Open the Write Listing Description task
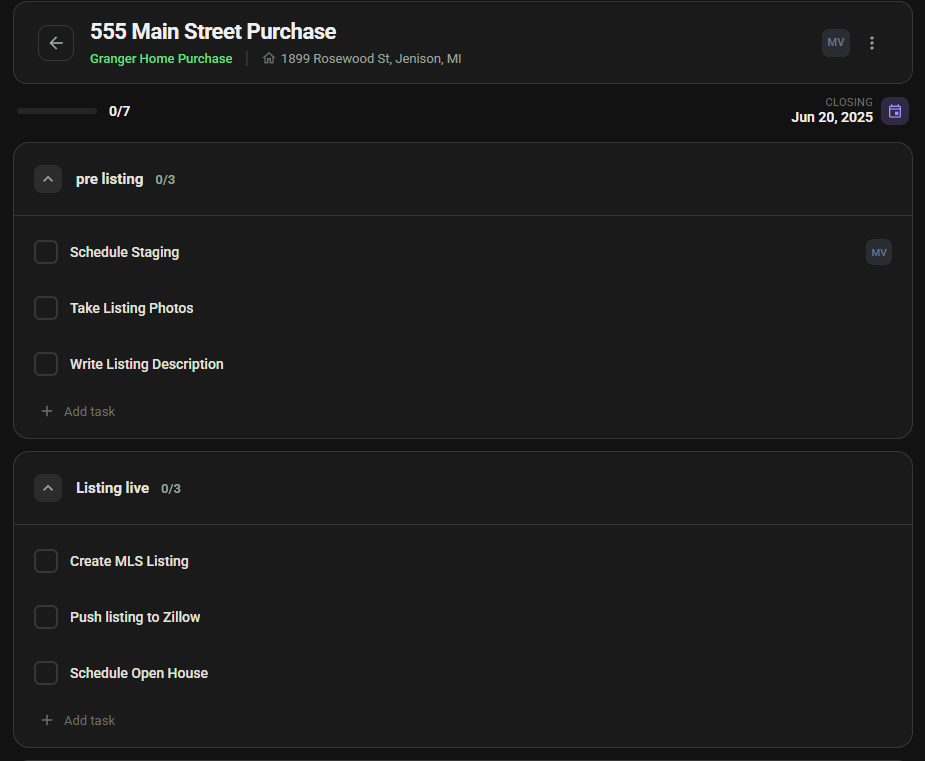The height and width of the screenshot is (761, 925). [146, 364]
